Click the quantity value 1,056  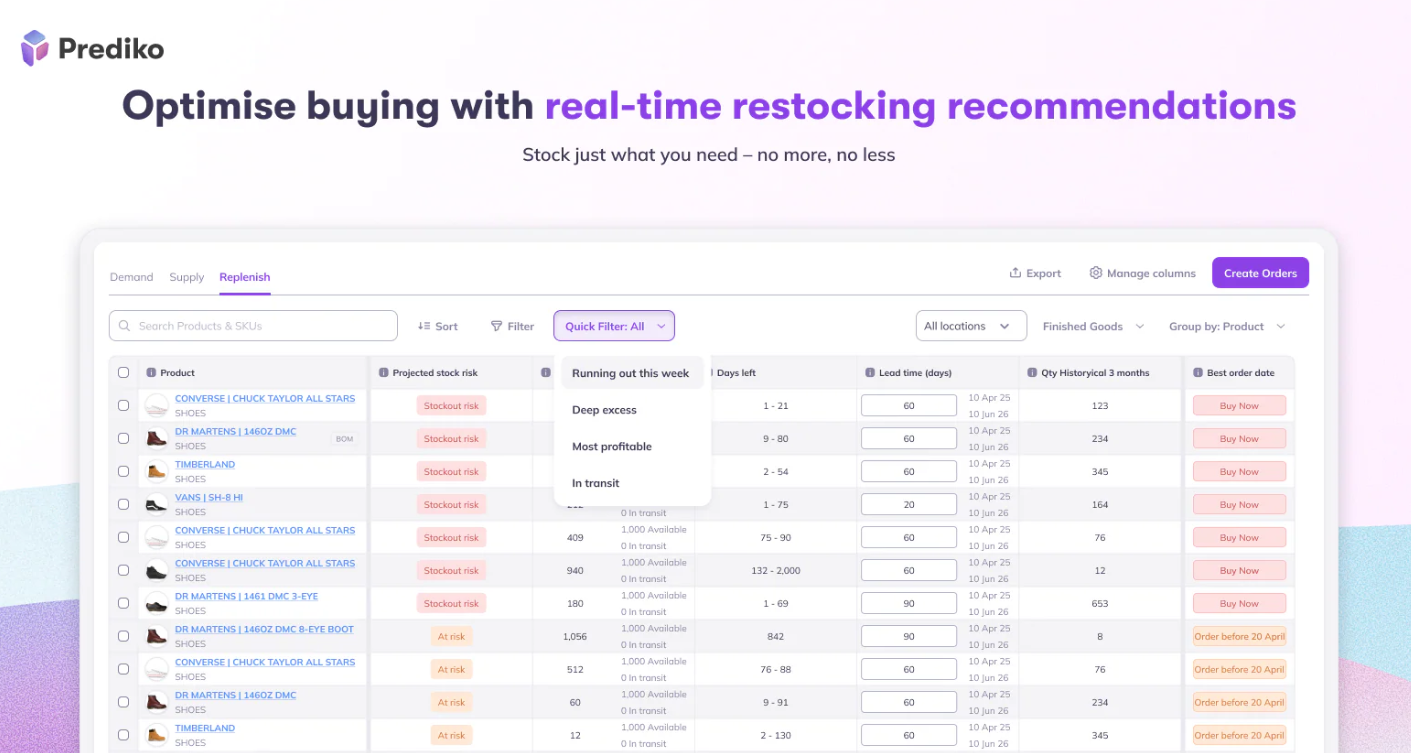point(575,637)
